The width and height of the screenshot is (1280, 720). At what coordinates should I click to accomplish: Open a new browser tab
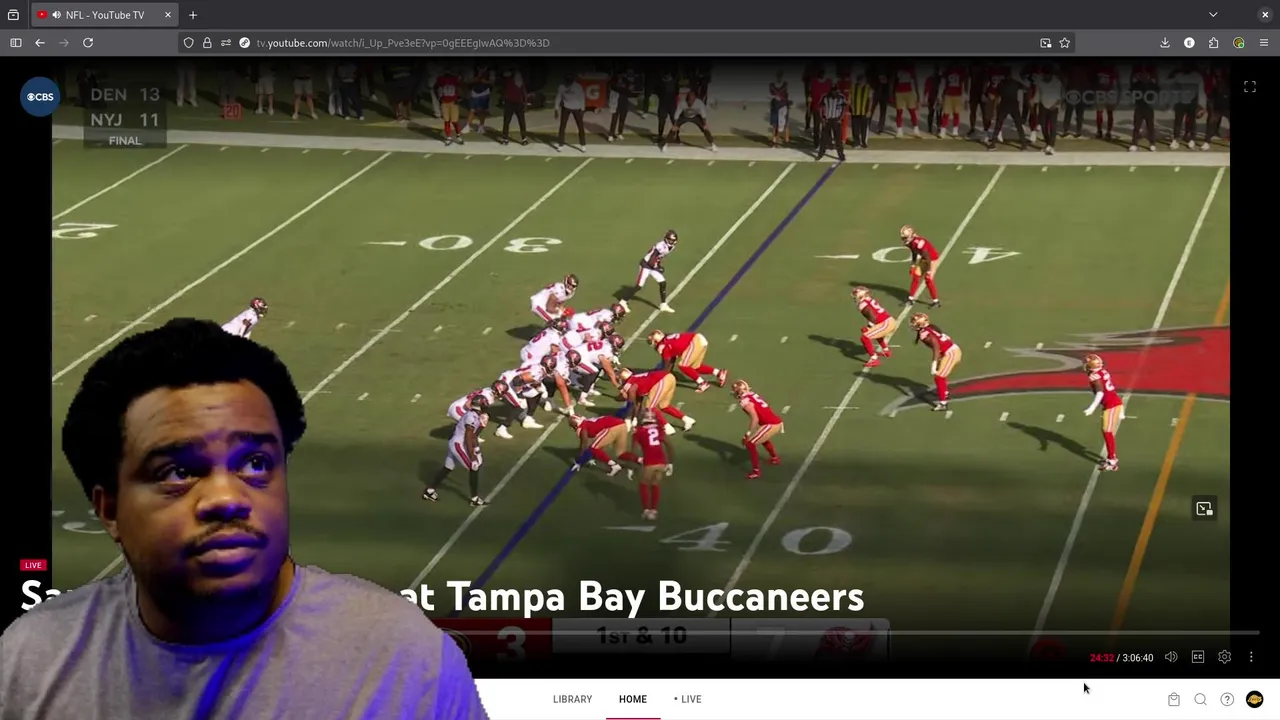[193, 15]
